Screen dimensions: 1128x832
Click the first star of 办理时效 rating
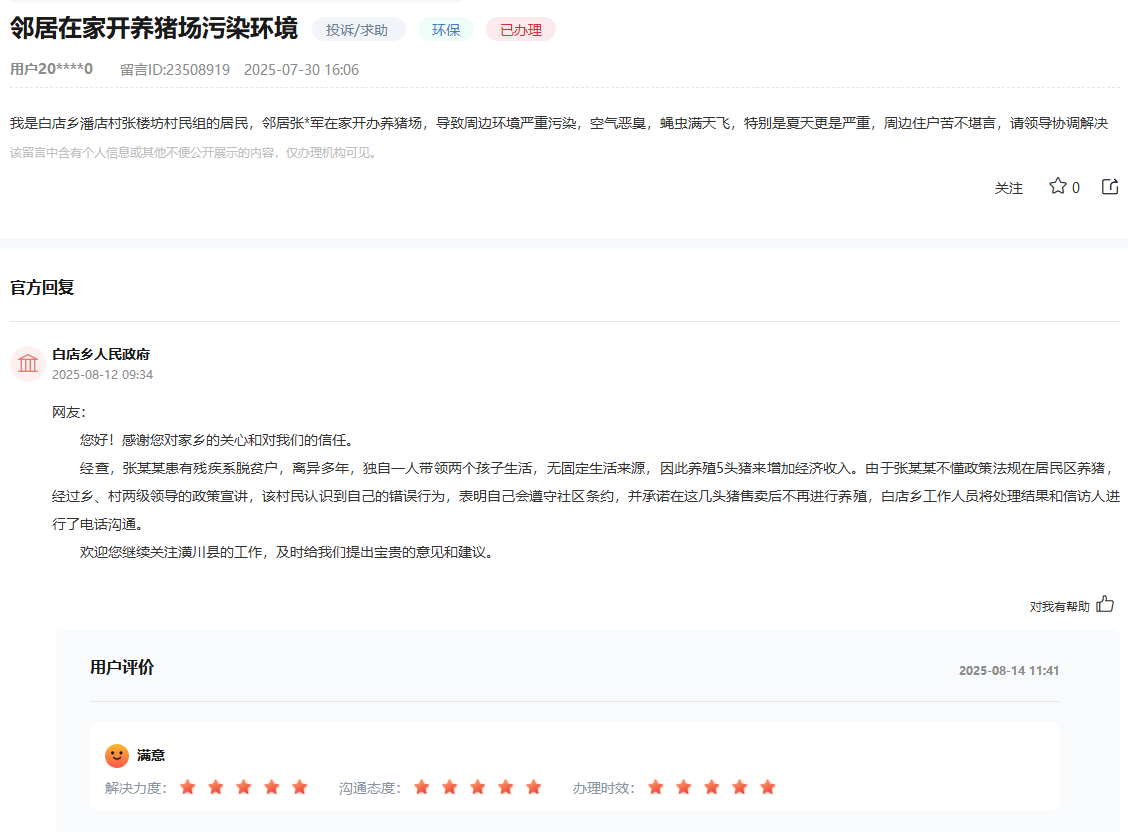[656, 788]
